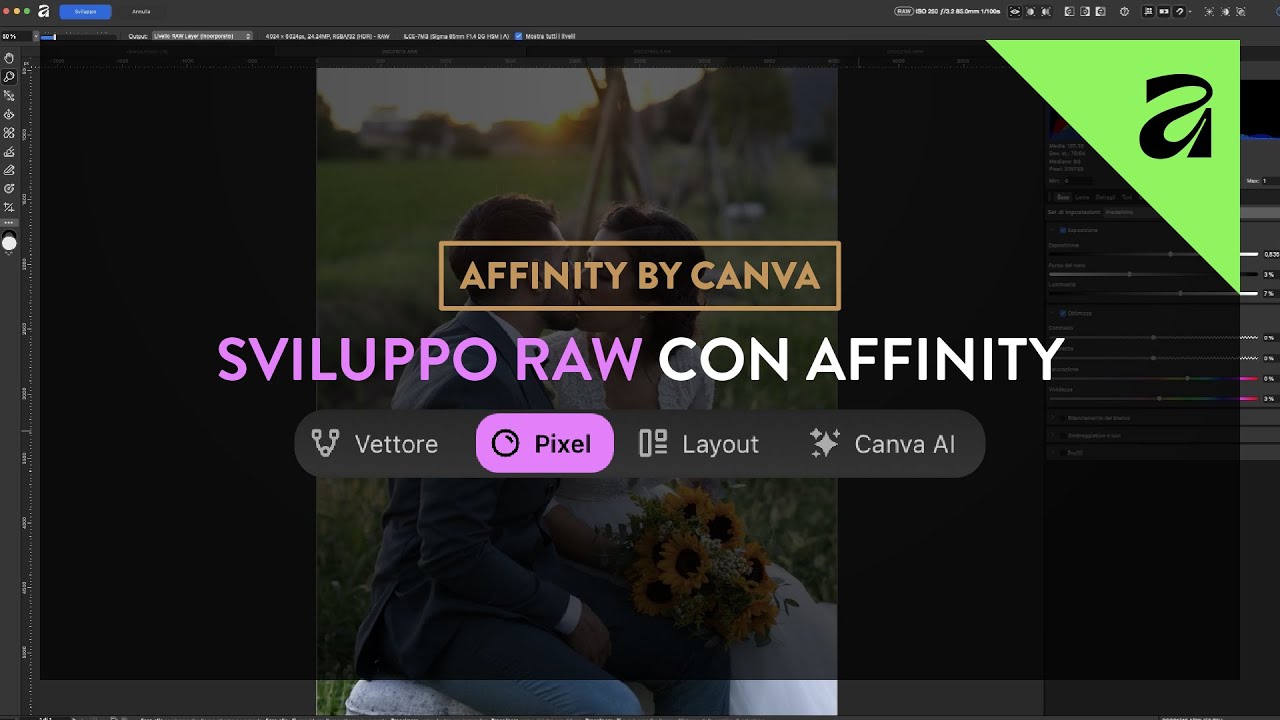The image size is (1280, 720).
Task: Click the 50 % zoom input field
Action: 16,36
